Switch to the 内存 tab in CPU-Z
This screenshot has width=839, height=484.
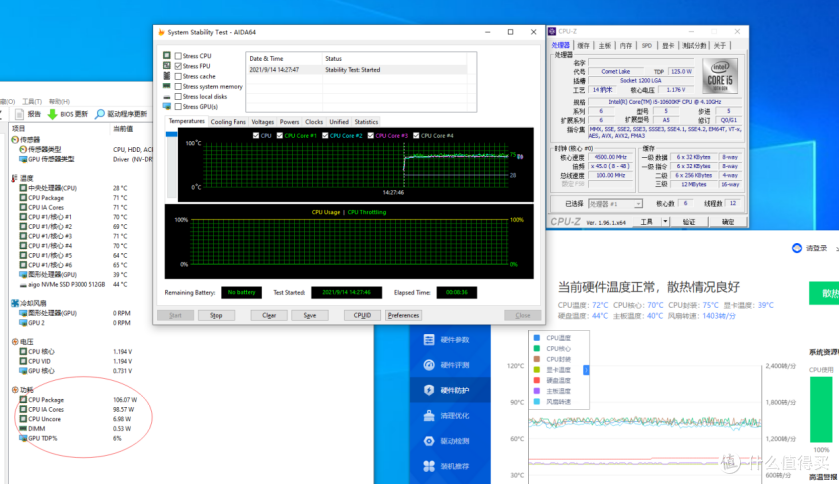coord(625,45)
